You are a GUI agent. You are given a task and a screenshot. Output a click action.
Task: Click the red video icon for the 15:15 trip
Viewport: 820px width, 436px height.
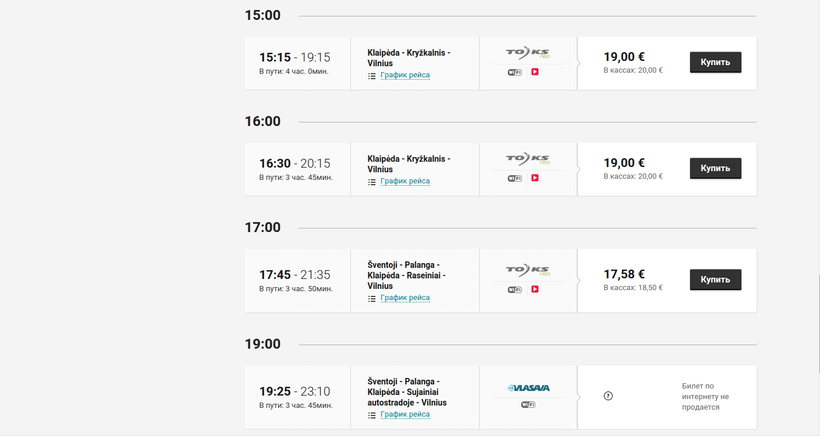pyautogui.click(x=535, y=72)
